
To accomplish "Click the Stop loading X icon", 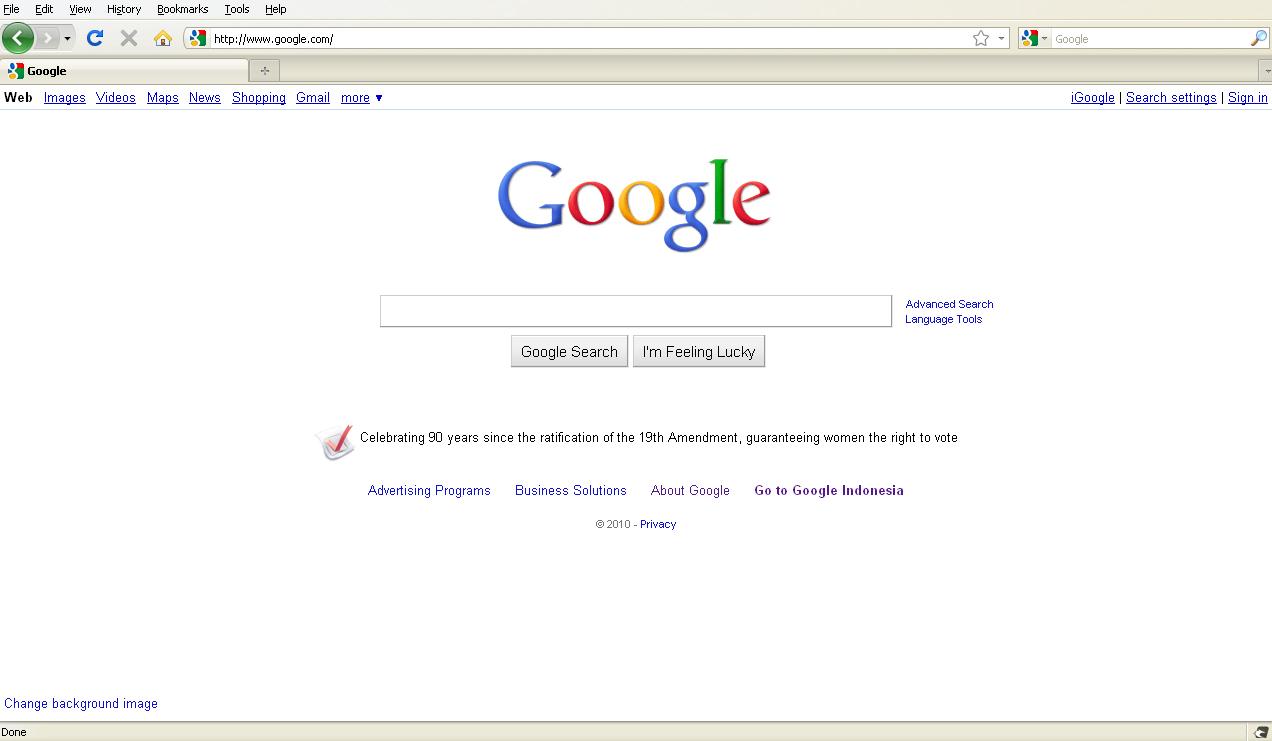I will coord(129,38).
